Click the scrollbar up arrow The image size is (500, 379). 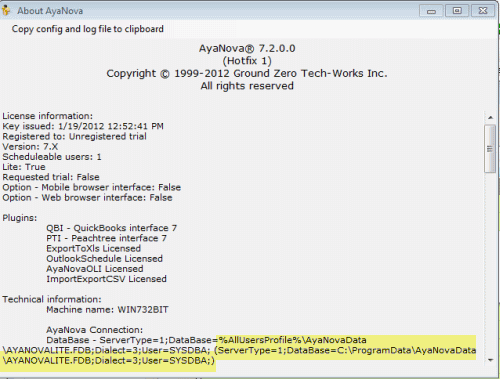pyautogui.click(x=490, y=117)
